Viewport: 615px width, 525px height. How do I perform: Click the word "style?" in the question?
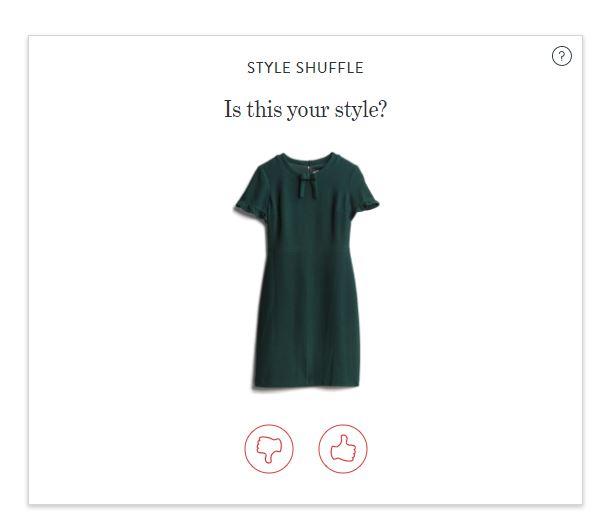(363, 110)
